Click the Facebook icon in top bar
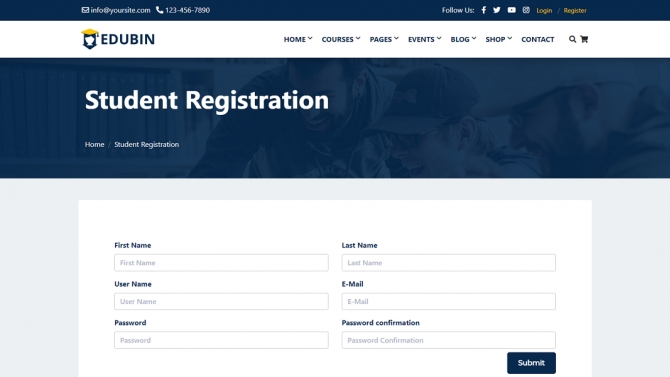The width and height of the screenshot is (670, 377). click(483, 10)
